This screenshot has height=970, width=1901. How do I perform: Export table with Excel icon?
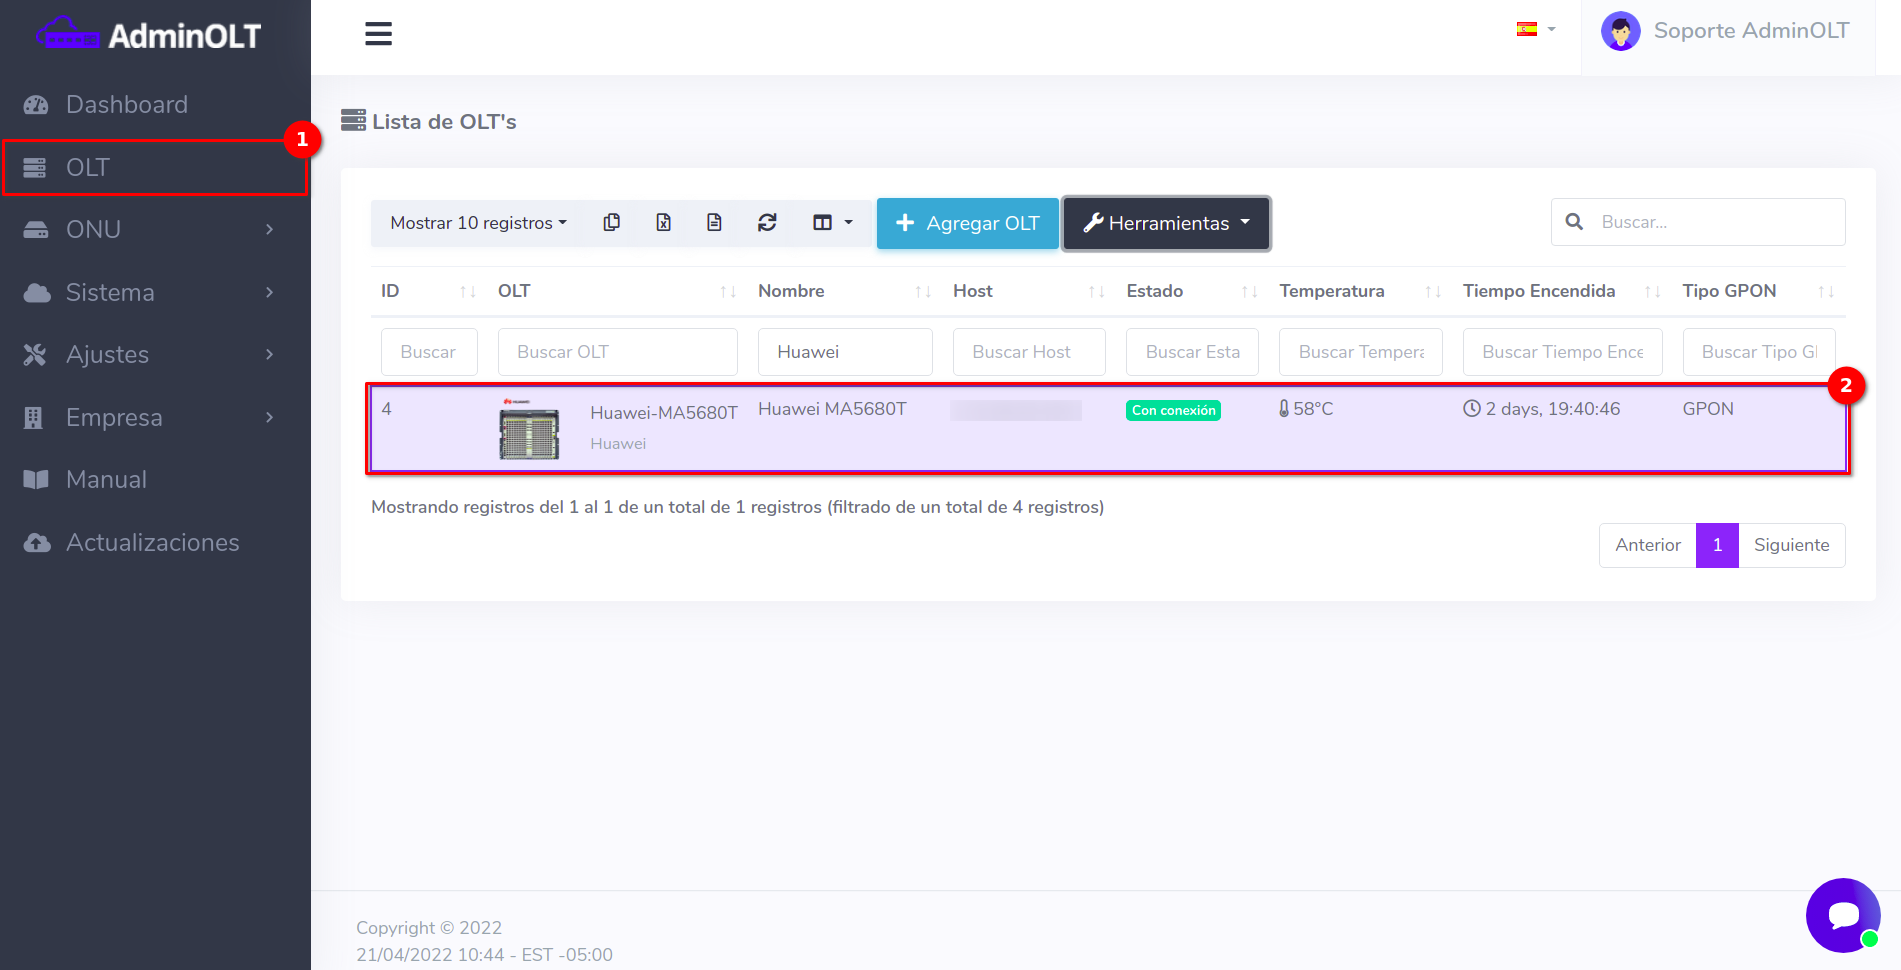click(663, 223)
